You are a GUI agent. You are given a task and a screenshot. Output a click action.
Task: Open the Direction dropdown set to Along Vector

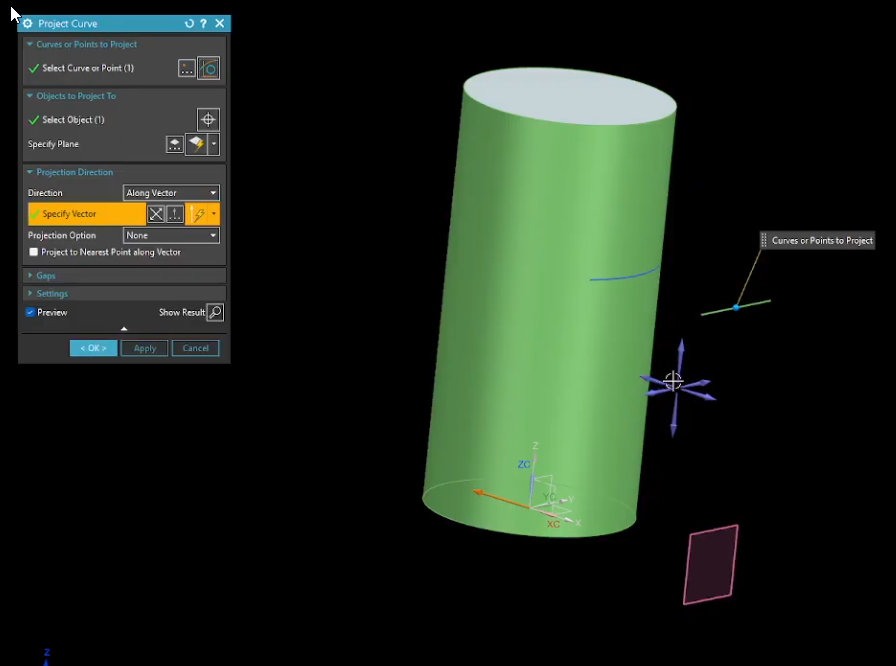click(x=171, y=193)
